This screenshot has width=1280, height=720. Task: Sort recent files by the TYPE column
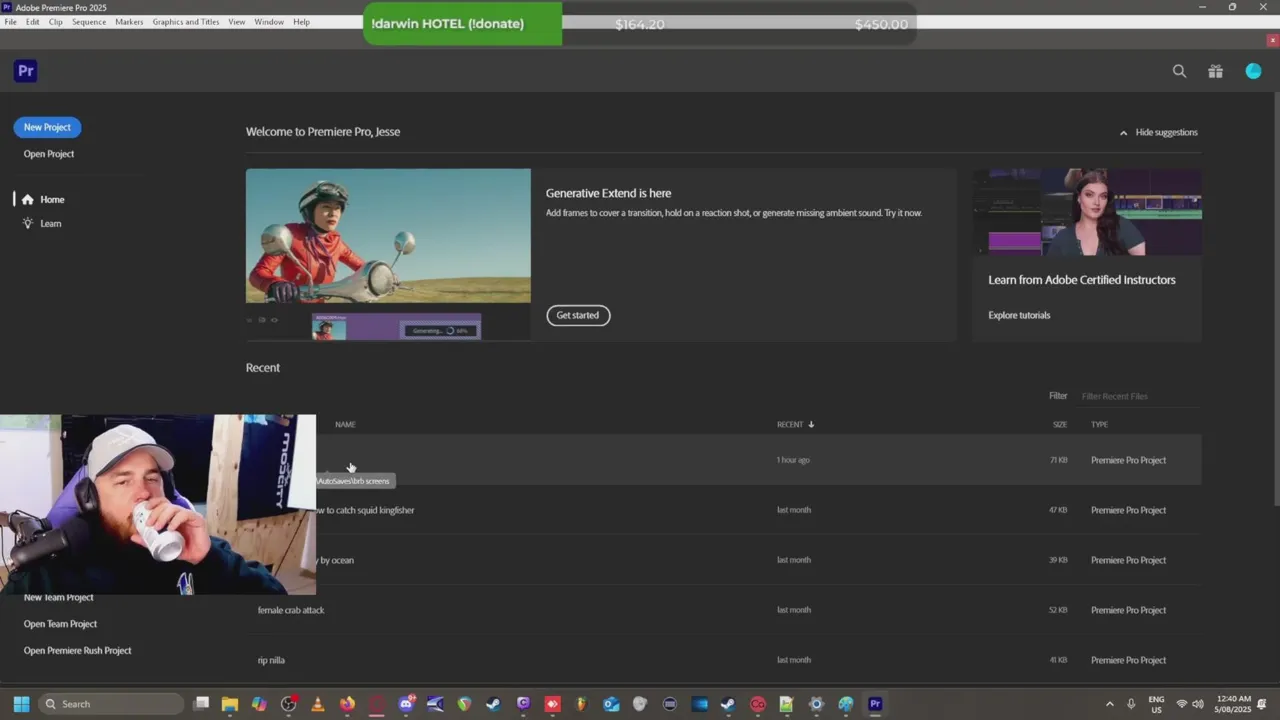[1099, 424]
